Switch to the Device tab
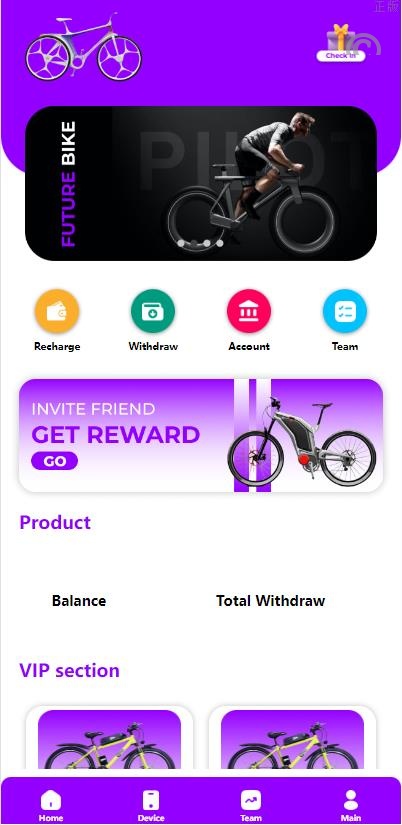The height and width of the screenshot is (825, 402). (151, 805)
